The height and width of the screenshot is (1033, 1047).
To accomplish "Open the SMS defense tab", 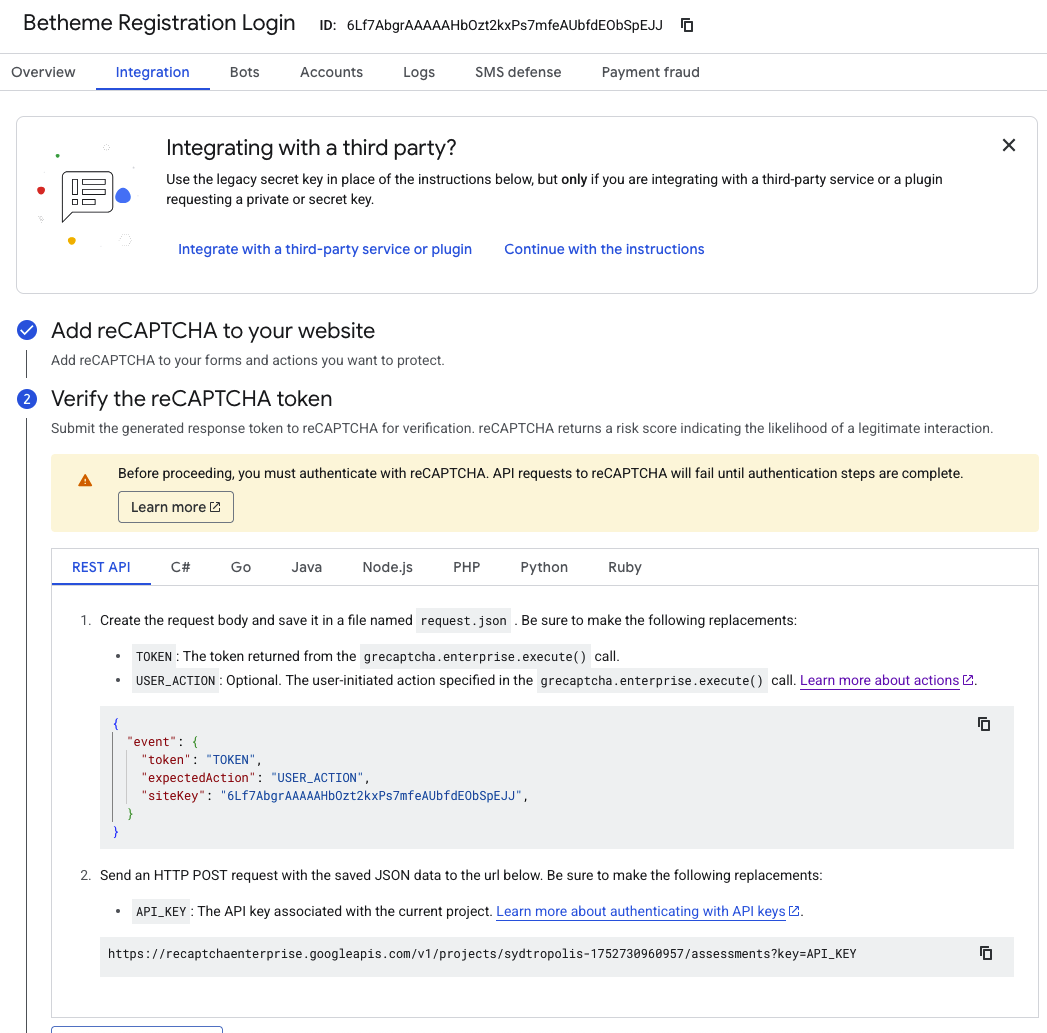I will (518, 72).
